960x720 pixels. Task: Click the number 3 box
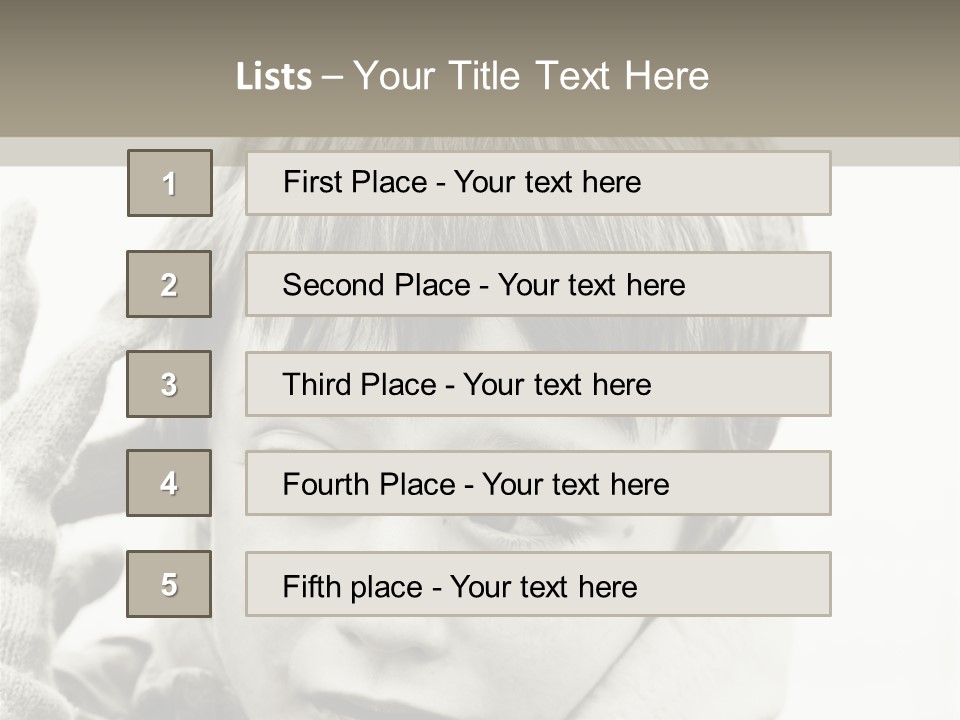[169, 384]
